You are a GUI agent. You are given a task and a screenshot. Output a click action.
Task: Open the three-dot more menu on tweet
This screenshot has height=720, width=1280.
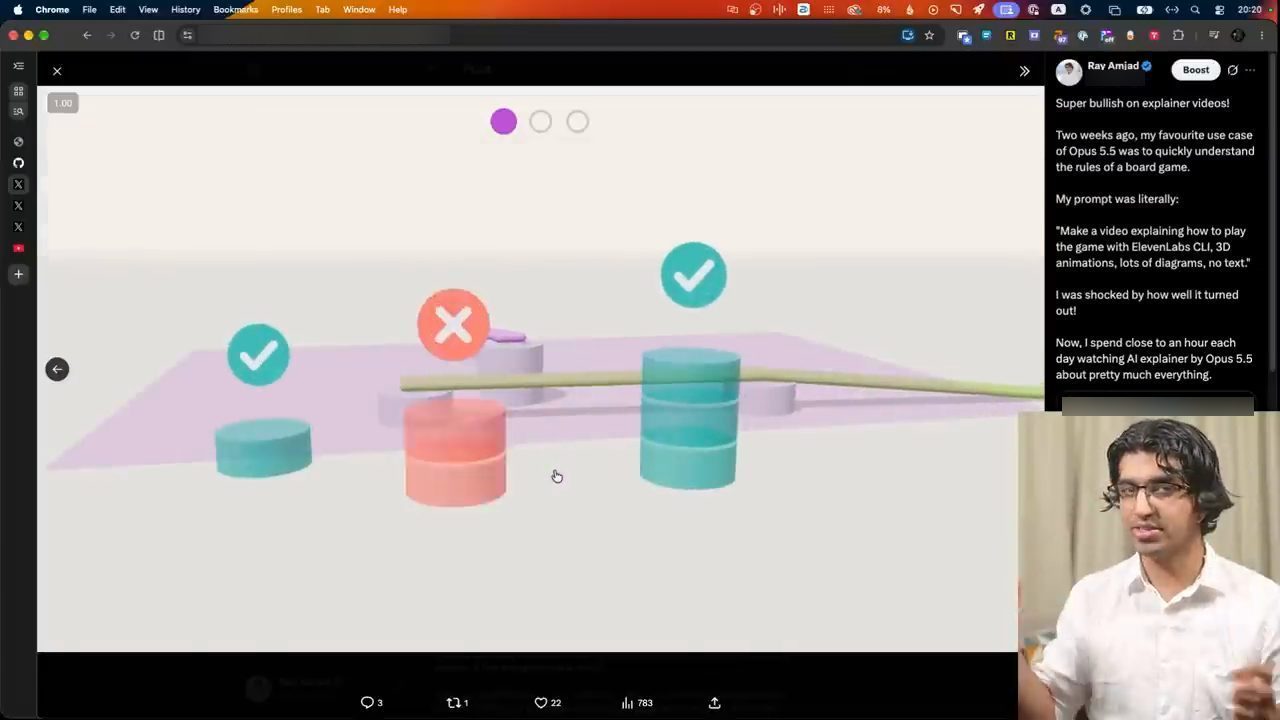click(1250, 70)
